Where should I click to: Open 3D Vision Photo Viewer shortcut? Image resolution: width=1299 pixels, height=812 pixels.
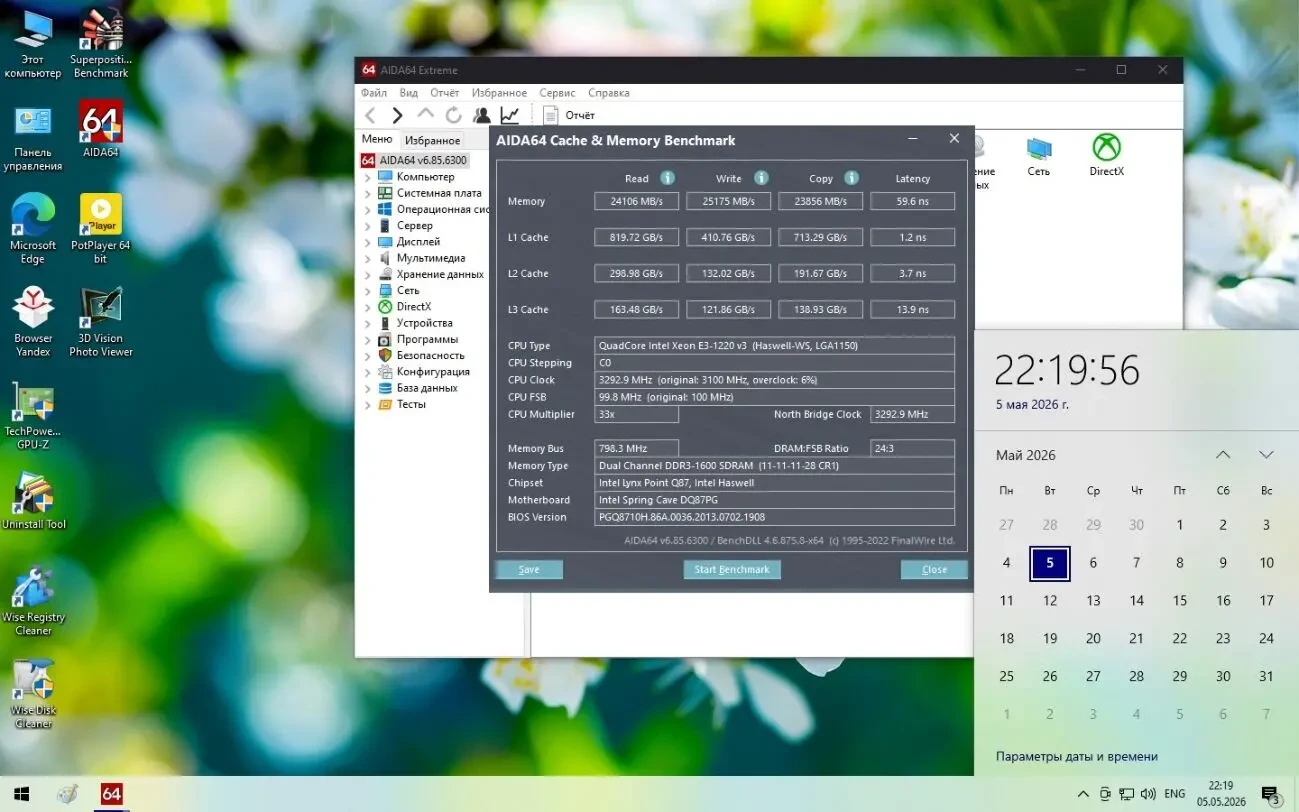tap(100, 322)
